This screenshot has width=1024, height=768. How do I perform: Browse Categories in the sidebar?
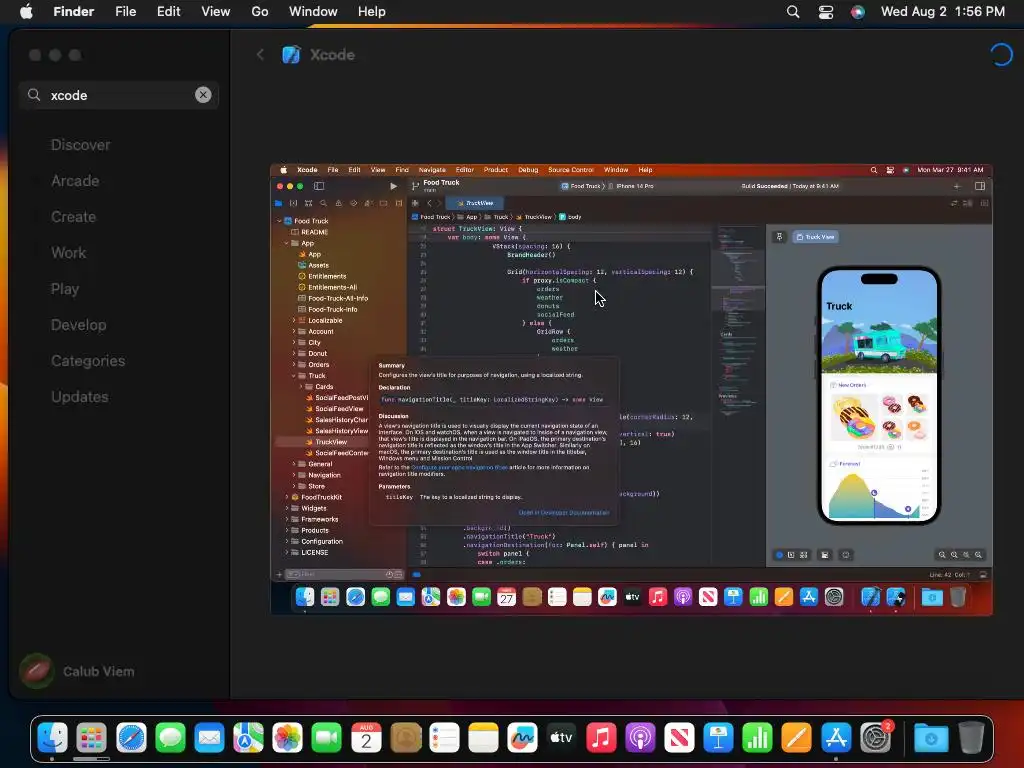pyautogui.click(x=88, y=360)
